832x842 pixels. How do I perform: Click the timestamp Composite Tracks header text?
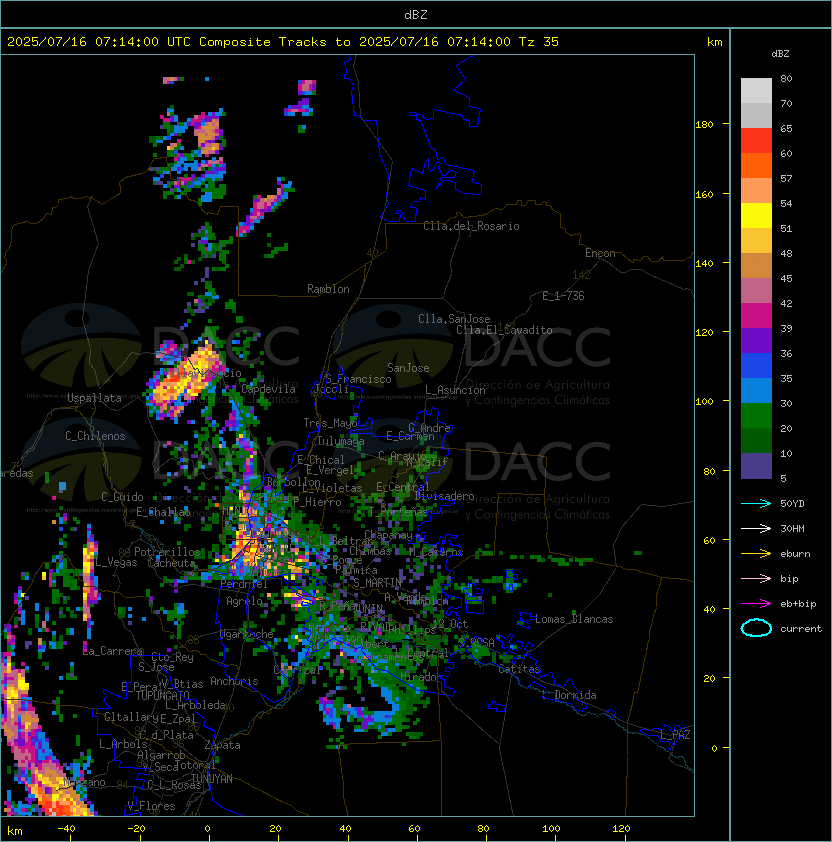tap(283, 42)
